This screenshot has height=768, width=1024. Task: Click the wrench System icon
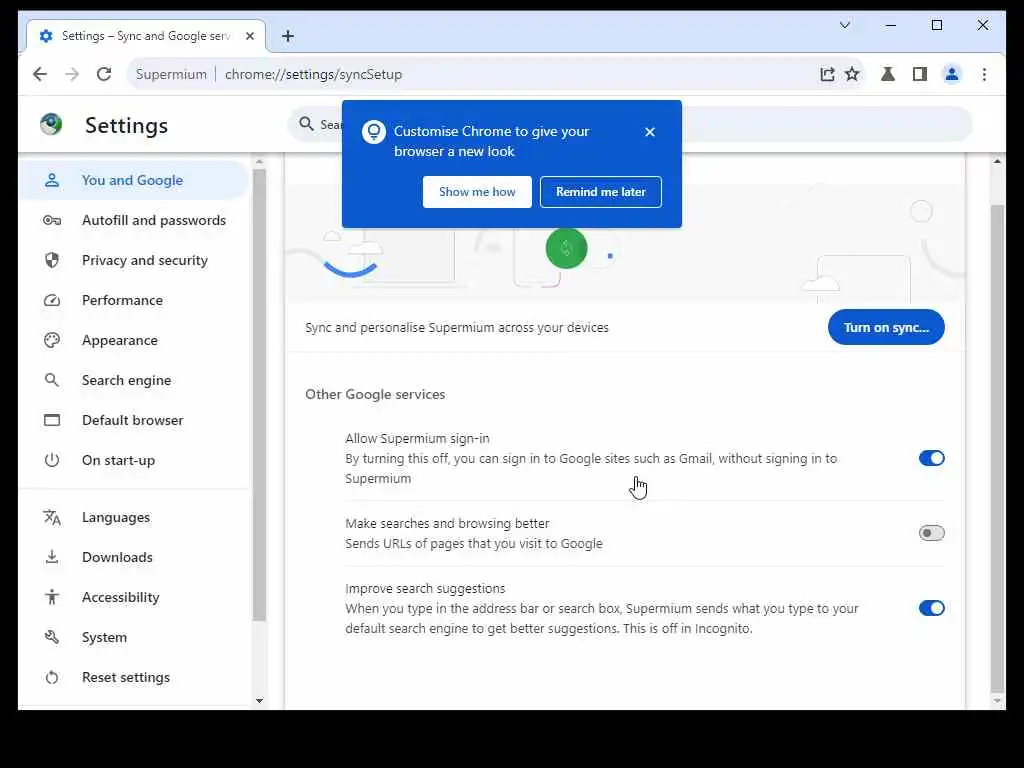(52, 637)
